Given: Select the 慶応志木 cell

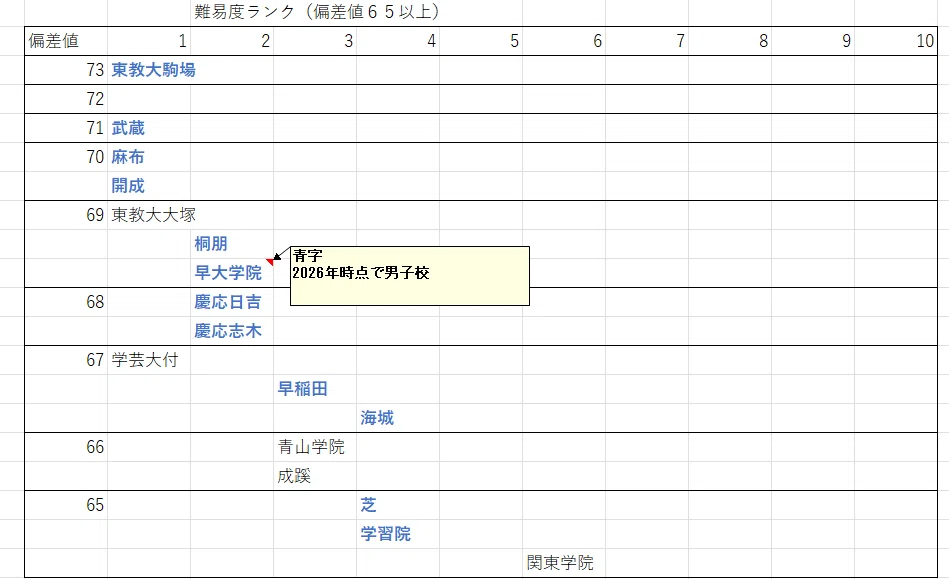Looking at the screenshot, I should pyautogui.click(x=232, y=331).
